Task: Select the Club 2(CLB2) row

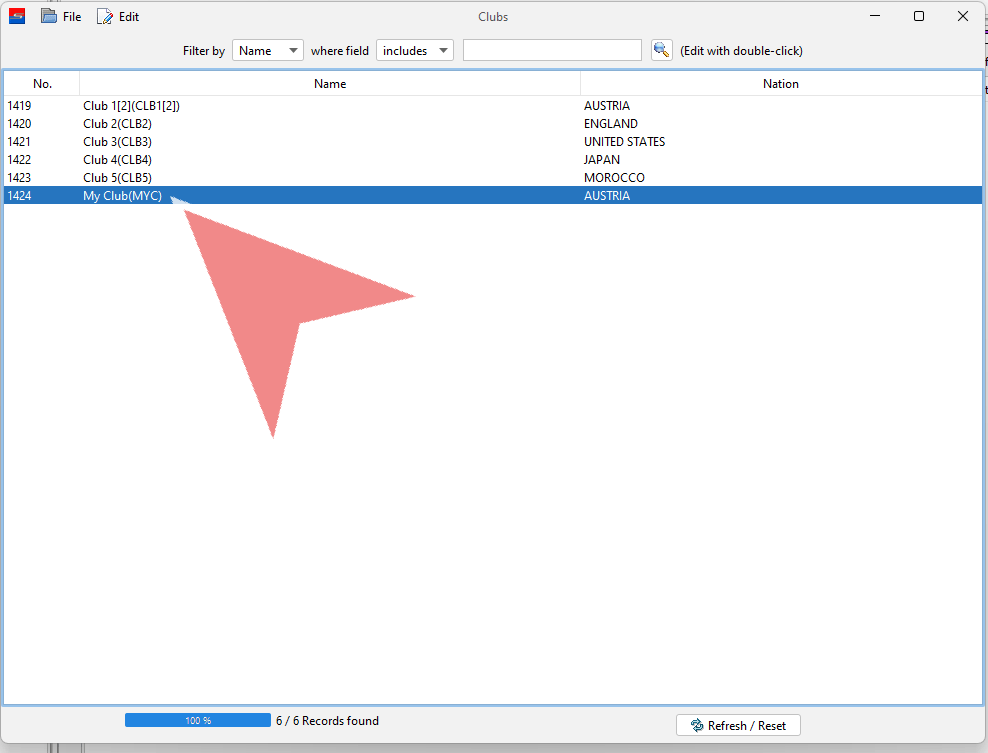Action: point(117,124)
